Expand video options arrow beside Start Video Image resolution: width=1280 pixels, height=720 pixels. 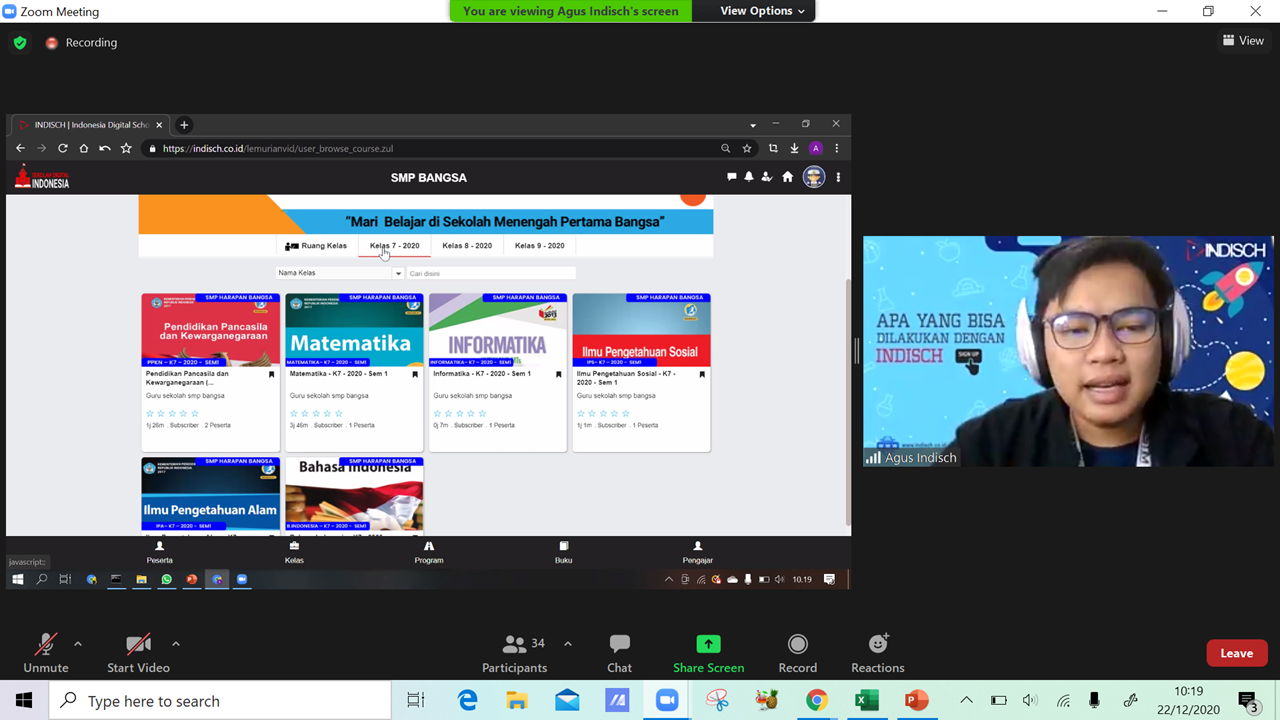click(176, 644)
